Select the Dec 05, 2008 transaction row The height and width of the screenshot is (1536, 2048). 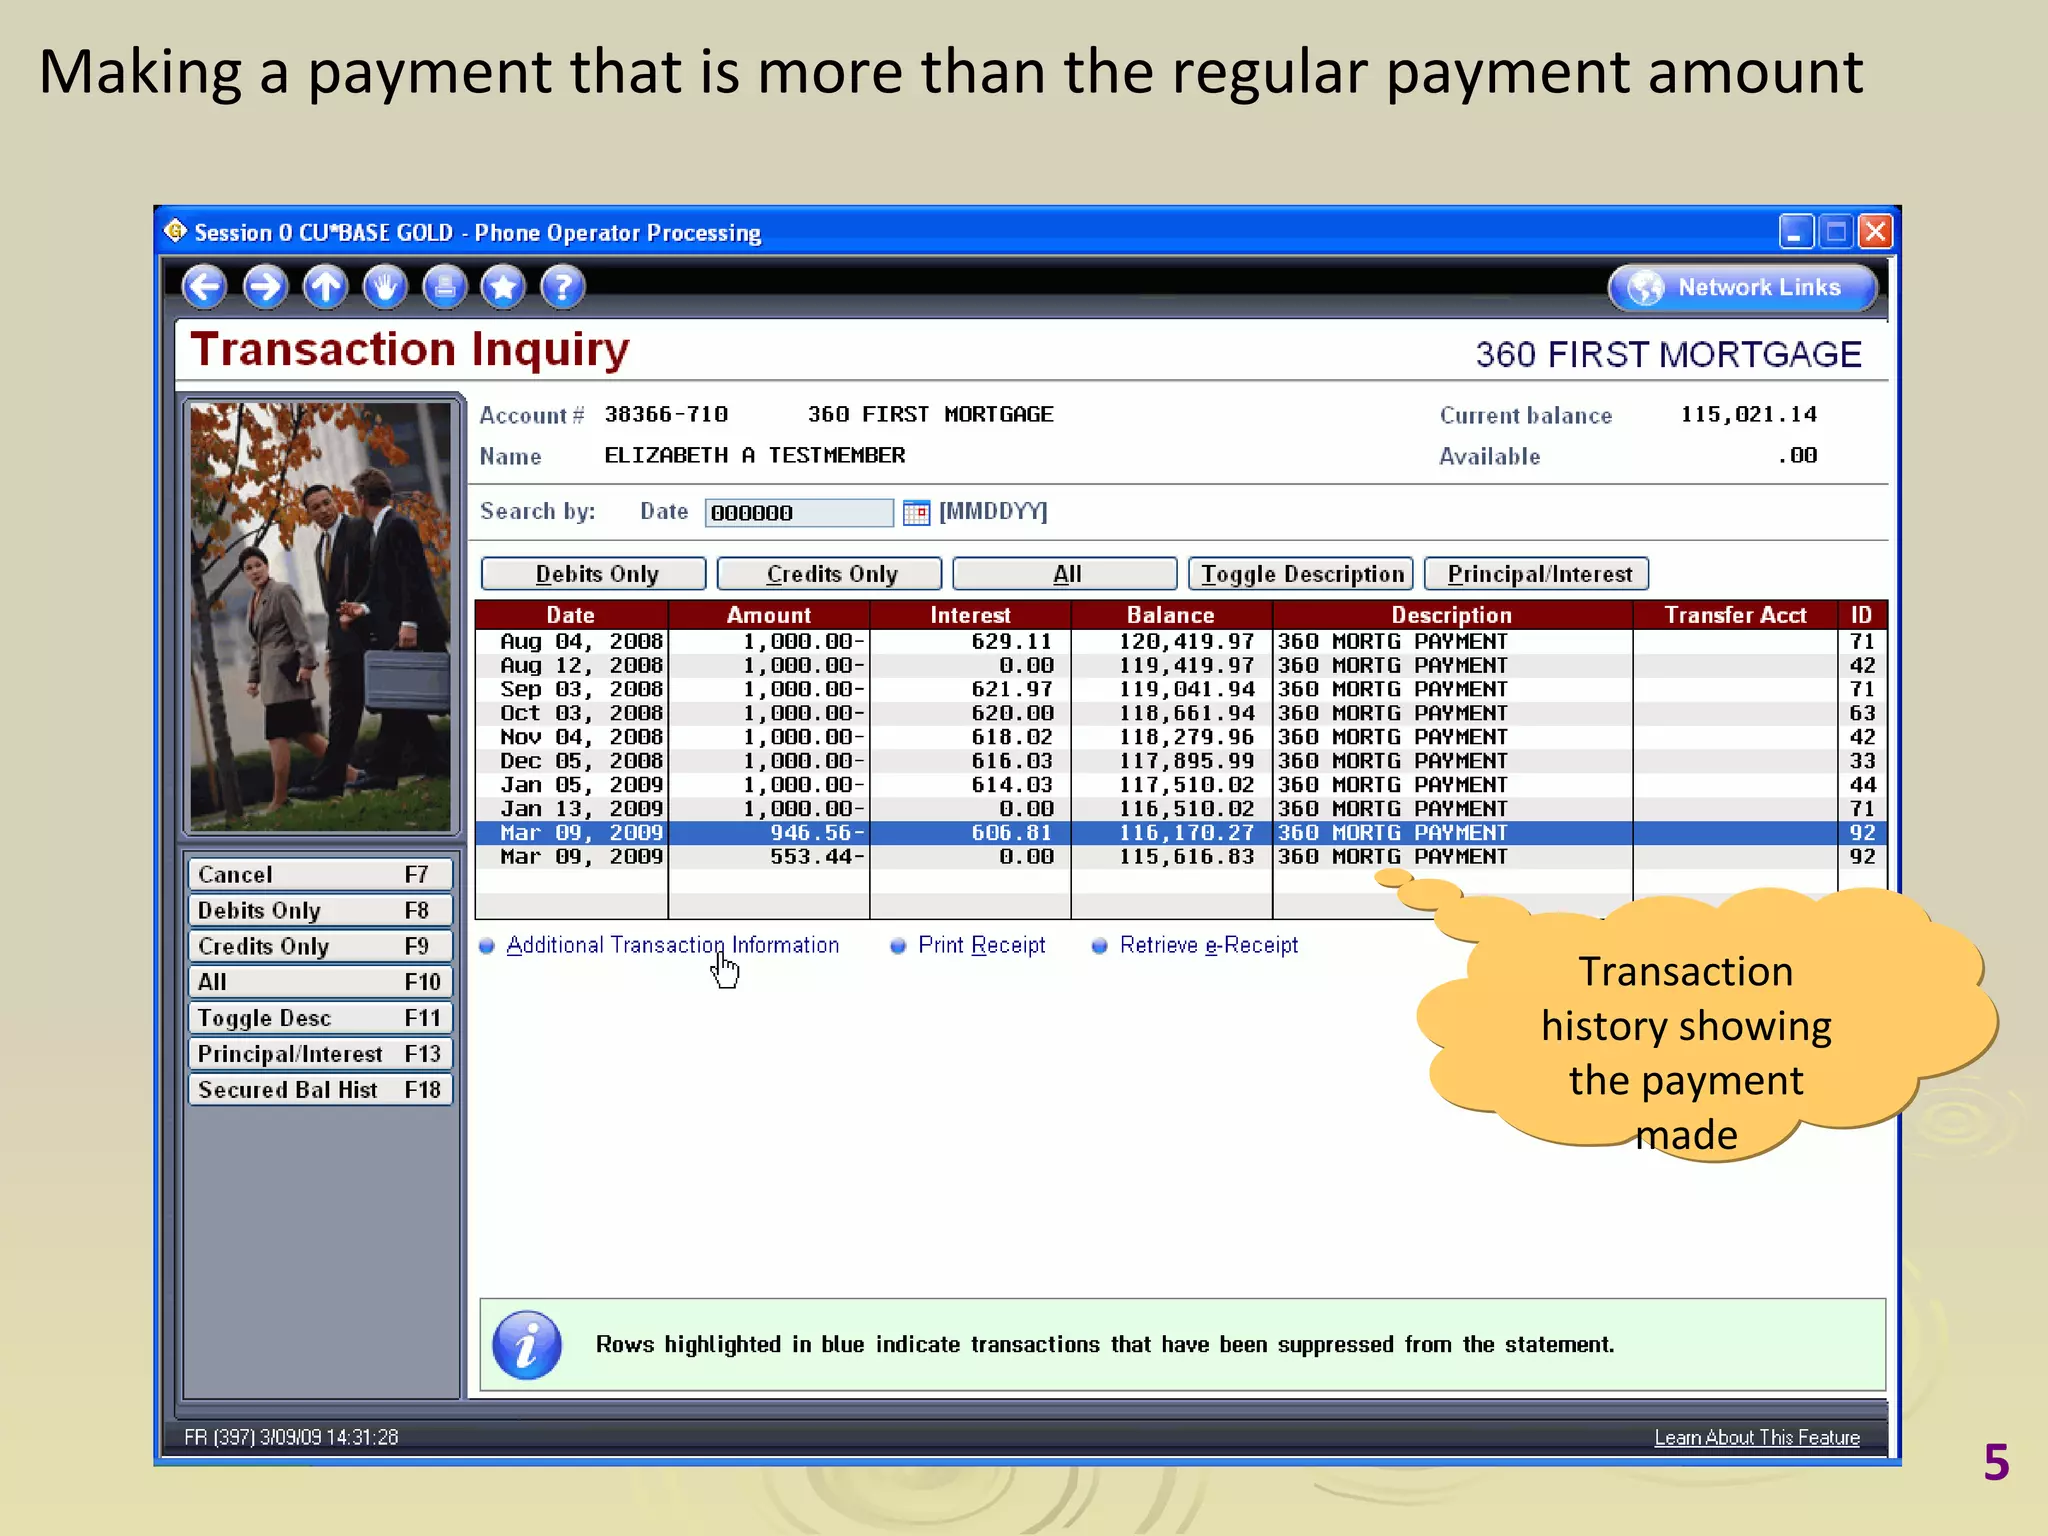[1181, 761]
